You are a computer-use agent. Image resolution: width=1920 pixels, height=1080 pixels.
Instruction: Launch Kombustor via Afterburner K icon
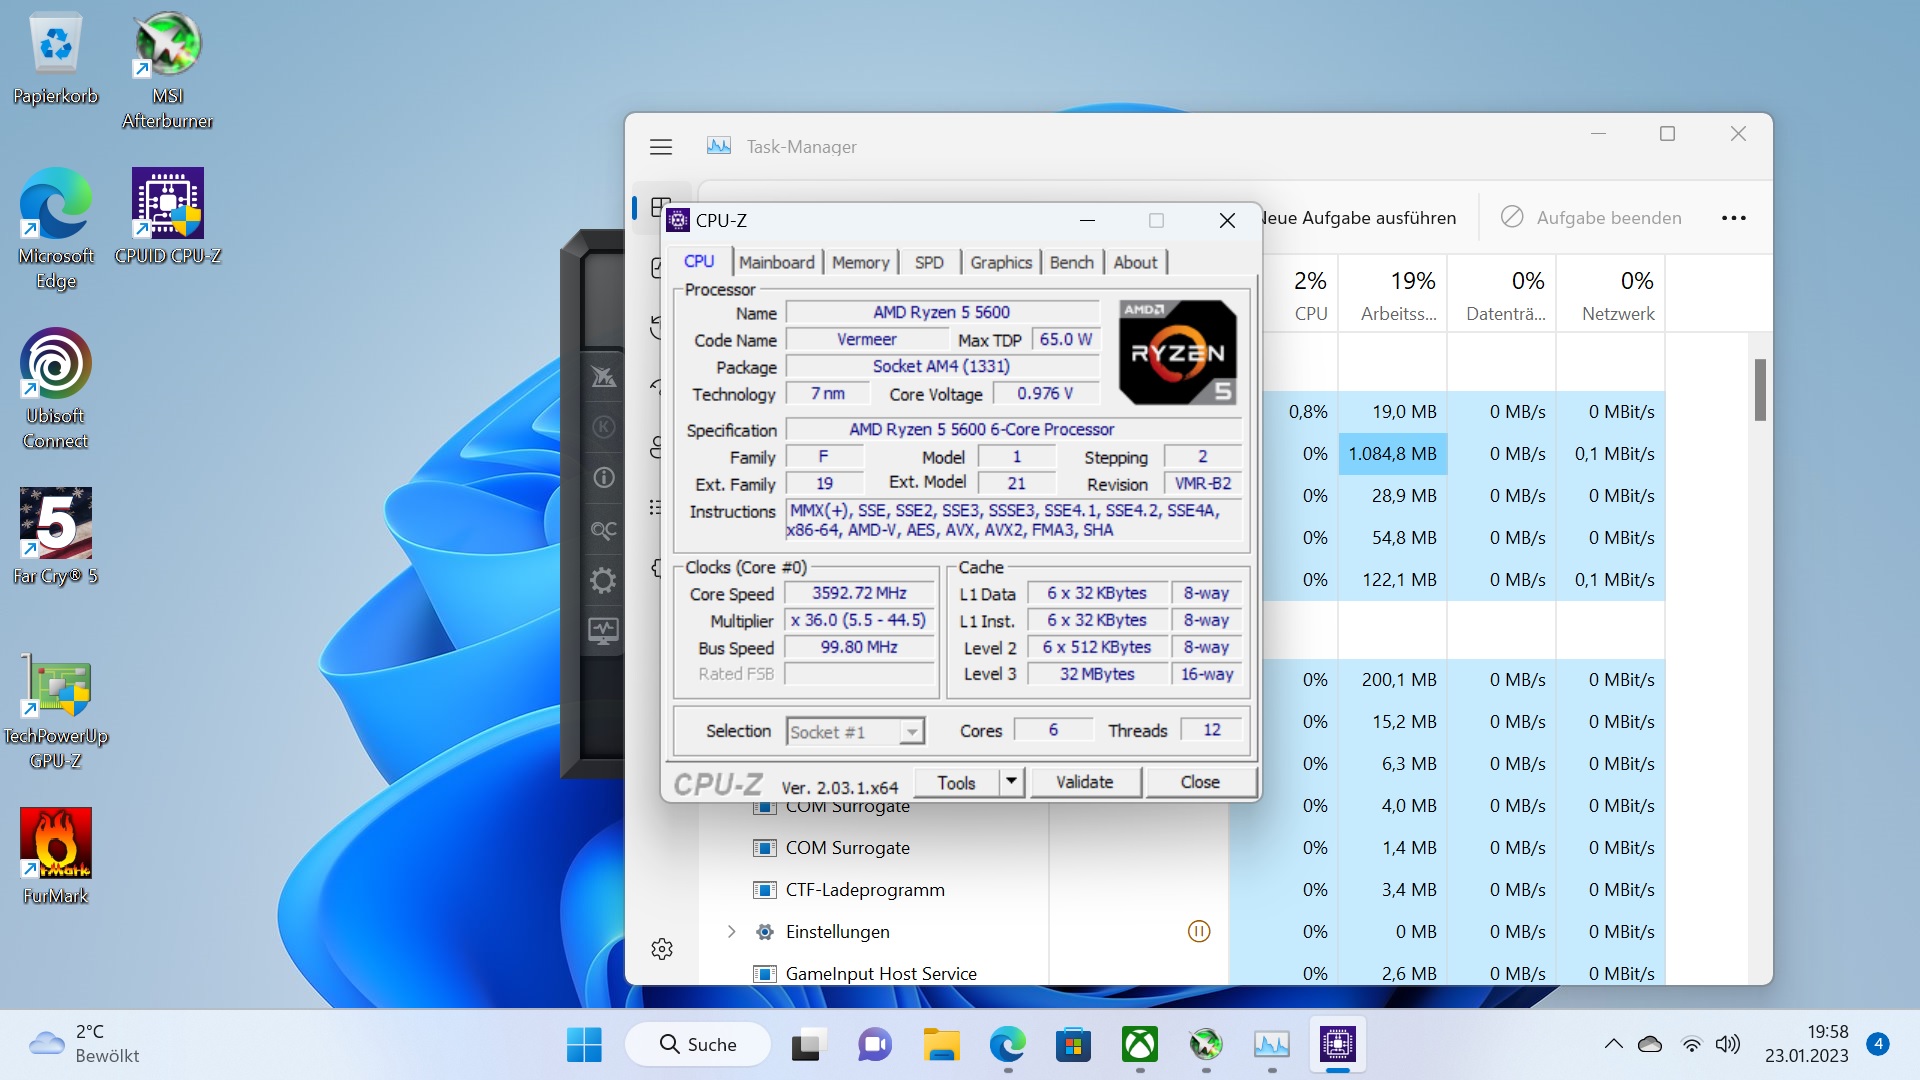[x=603, y=427]
